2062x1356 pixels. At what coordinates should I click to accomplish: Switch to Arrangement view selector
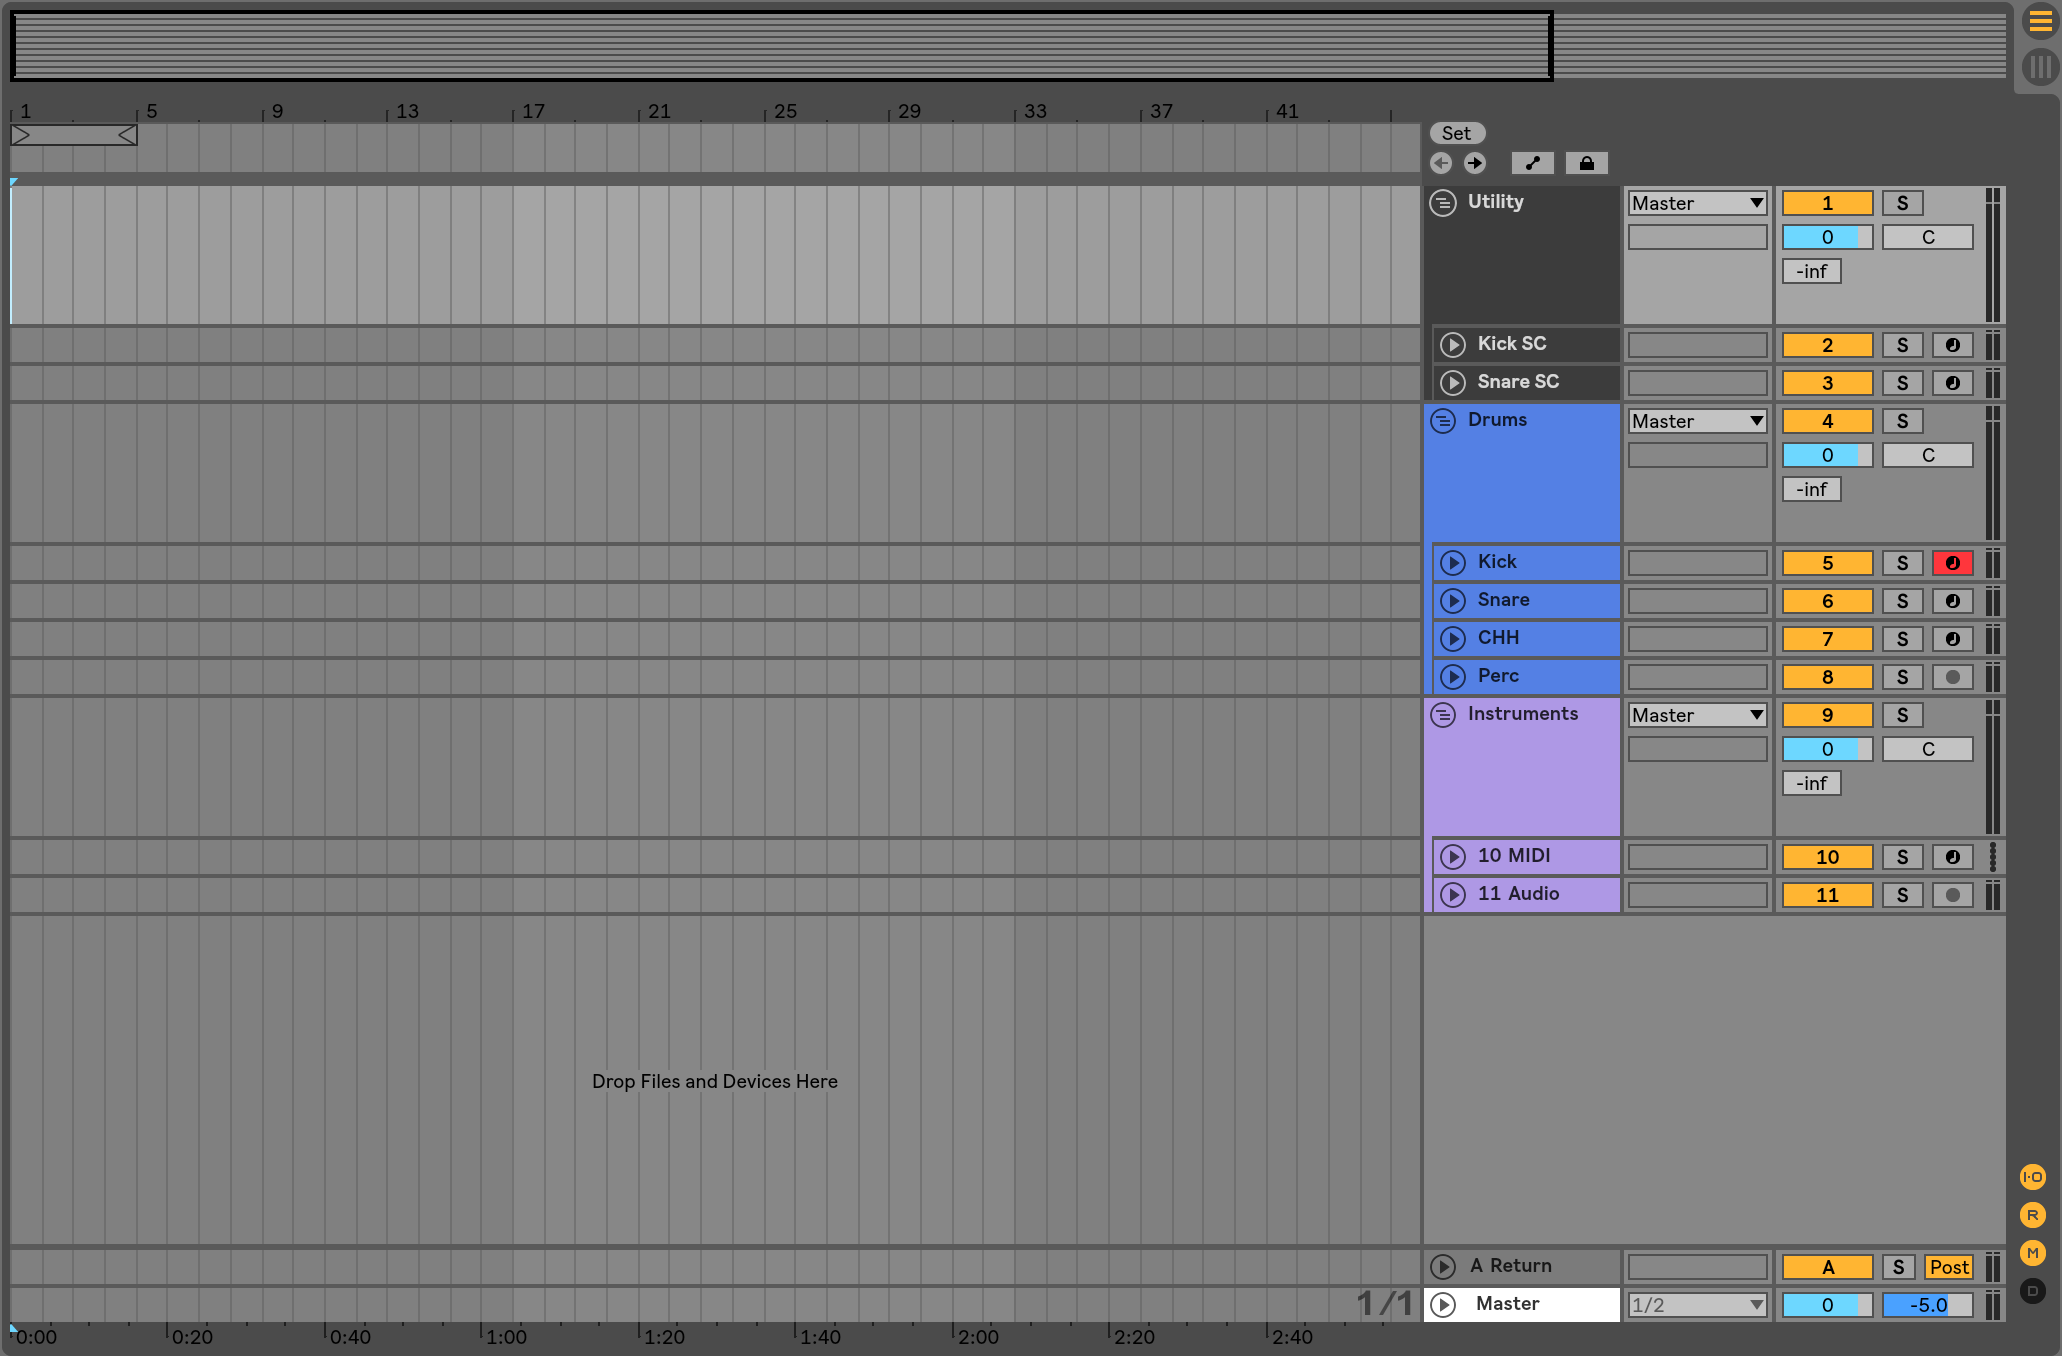(x=2040, y=21)
